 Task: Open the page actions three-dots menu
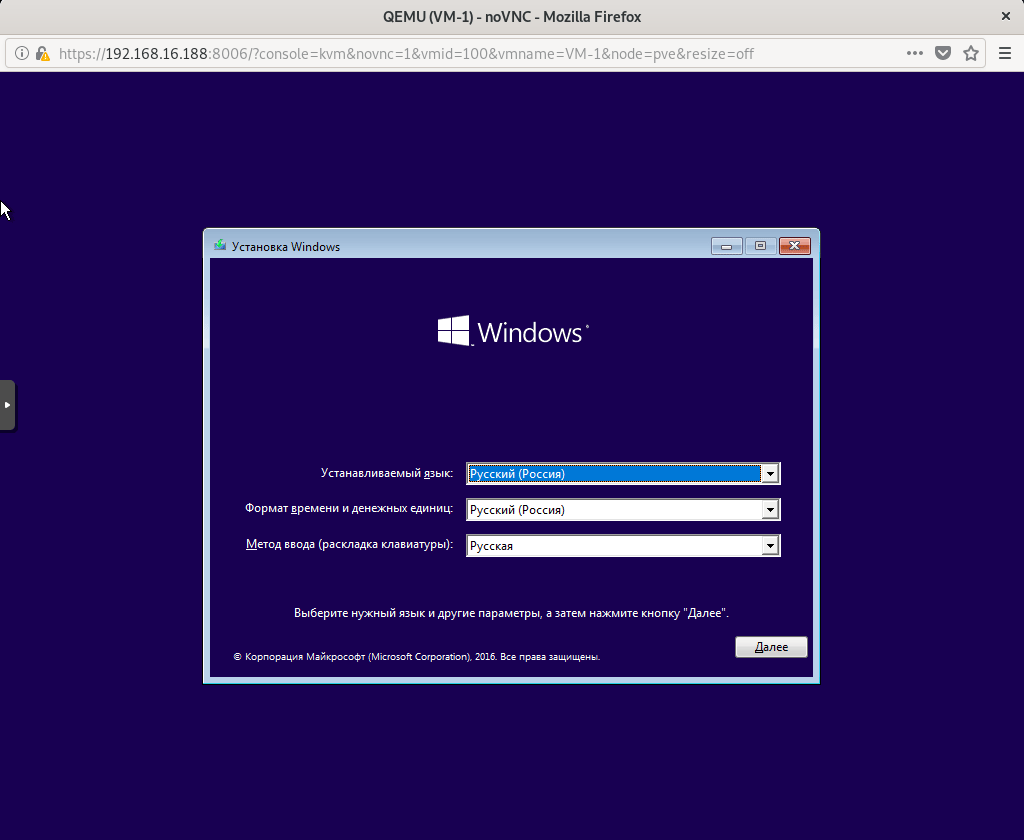click(914, 54)
